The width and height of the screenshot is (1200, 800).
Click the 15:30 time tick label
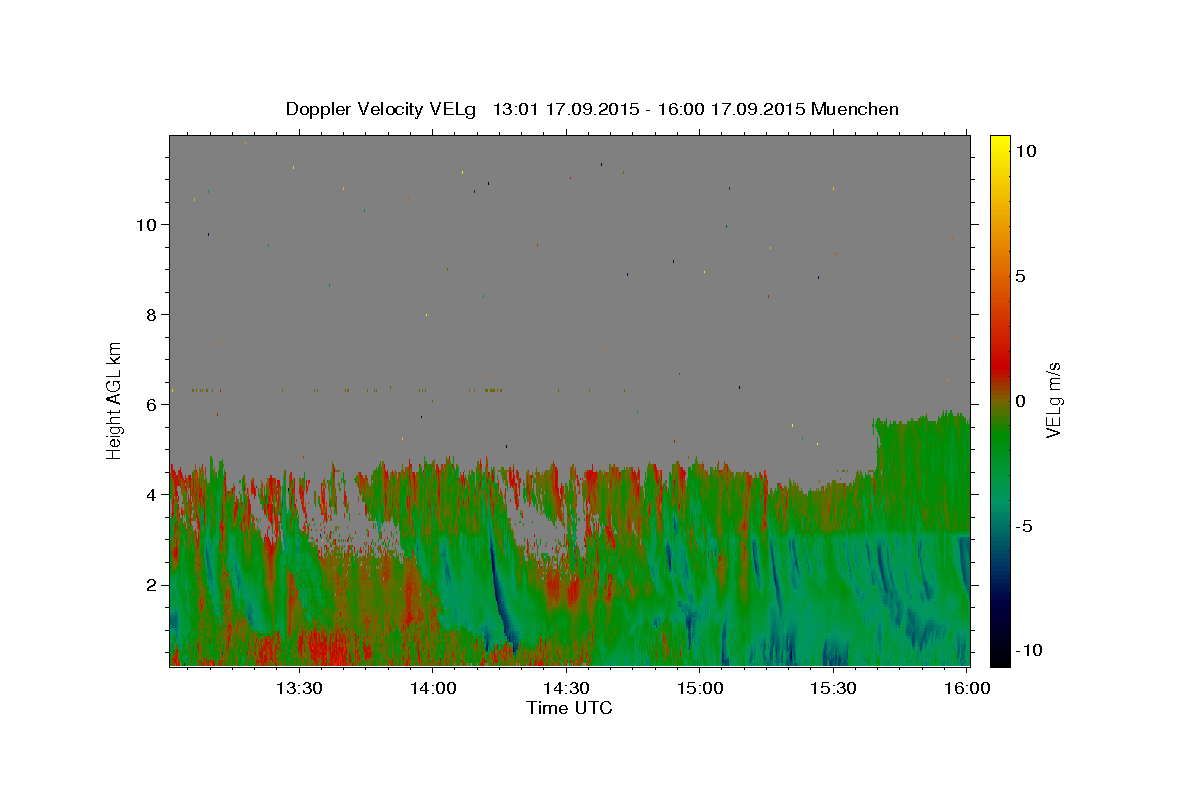coord(833,688)
